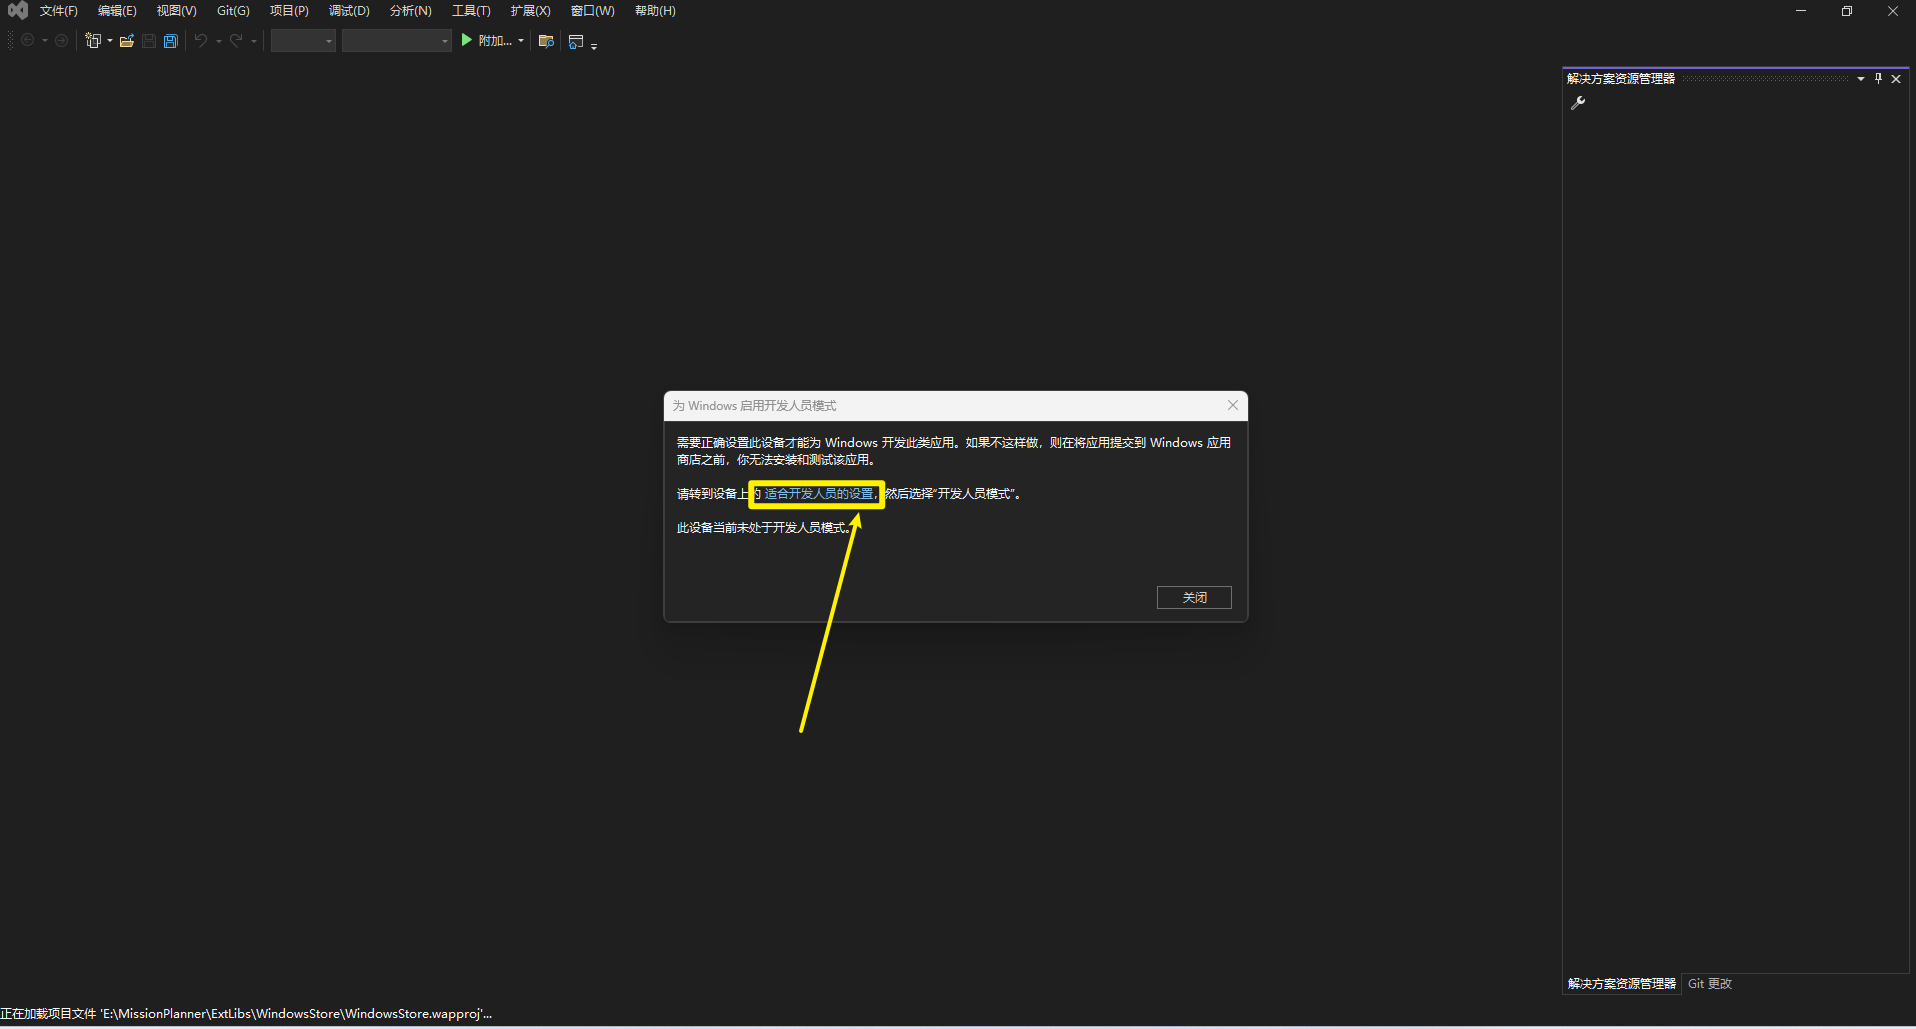Viewport: 1916px width, 1029px height.
Task: Click the home window icon in toolbar
Action: point(576,41)
